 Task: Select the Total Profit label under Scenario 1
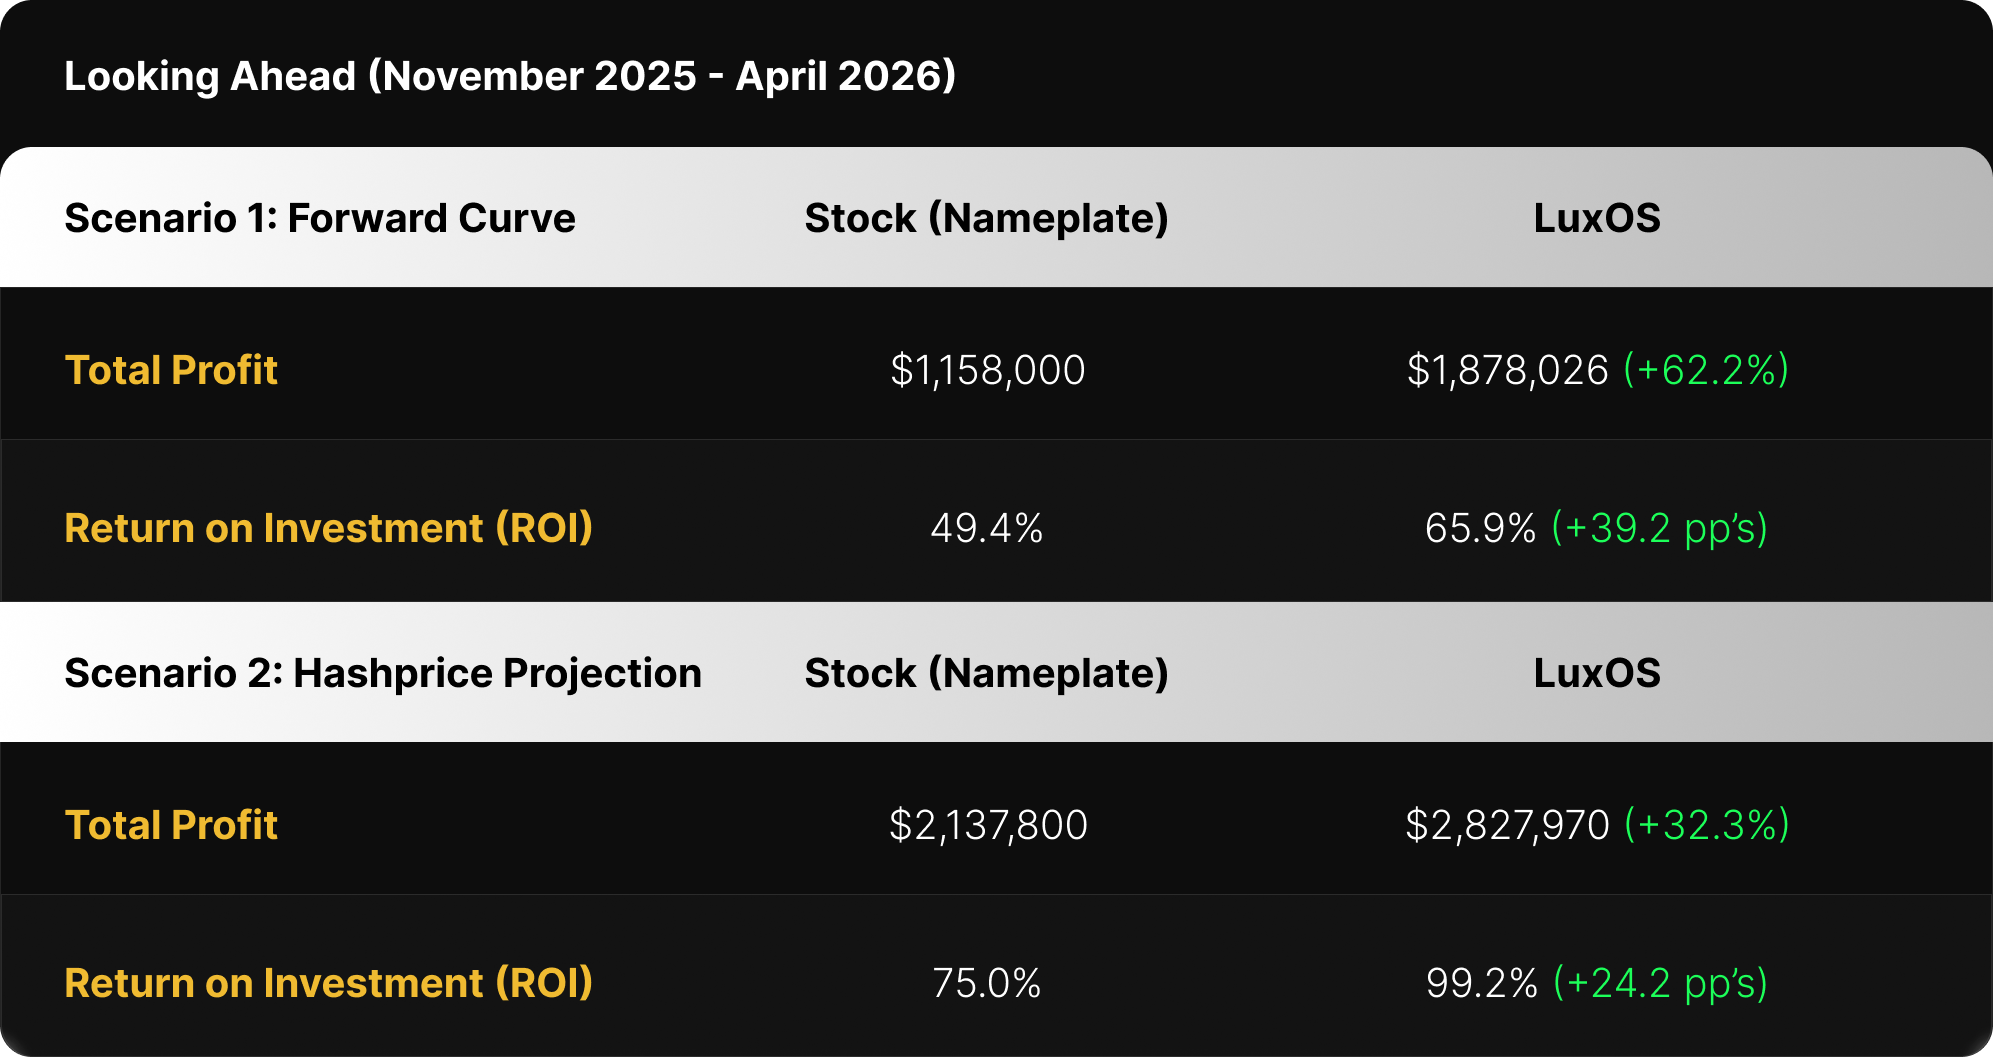click(171, 370)
